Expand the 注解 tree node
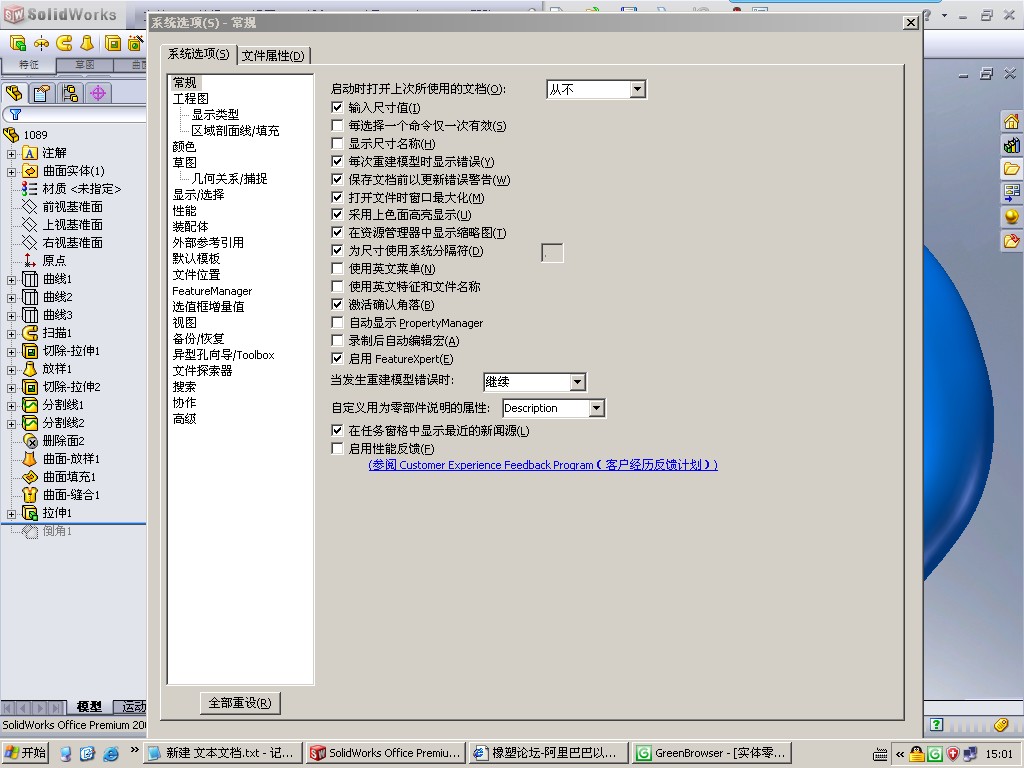 (x=11, y=154)
